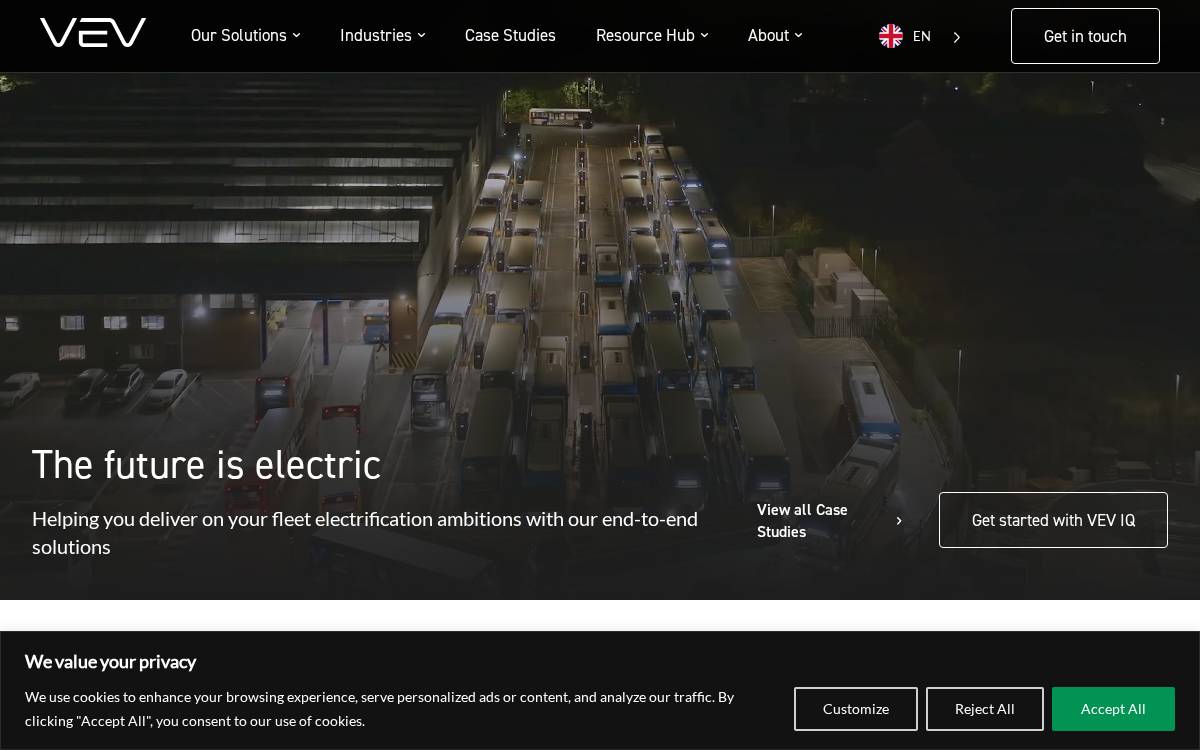Customize cookie preferences
Viewport: 1200px width, 750px height.
(856, 709)
